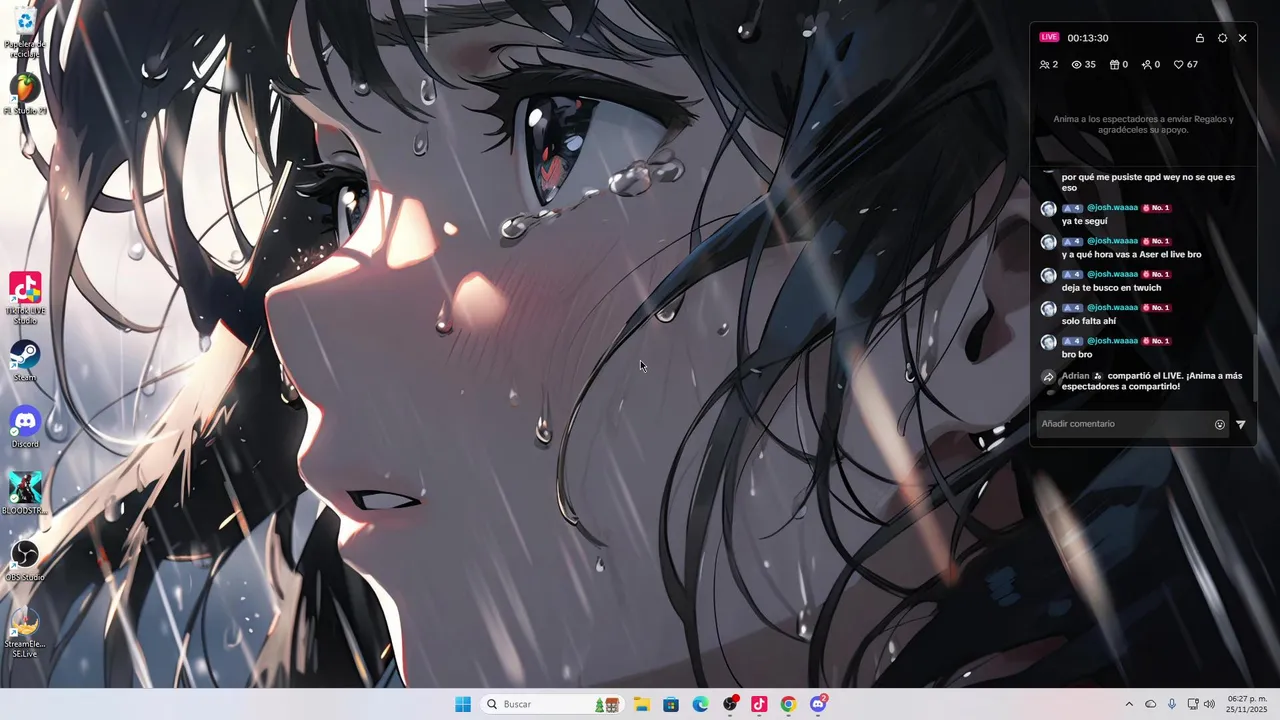Check the views eye icon showing 35

[x=1083, y=64]
